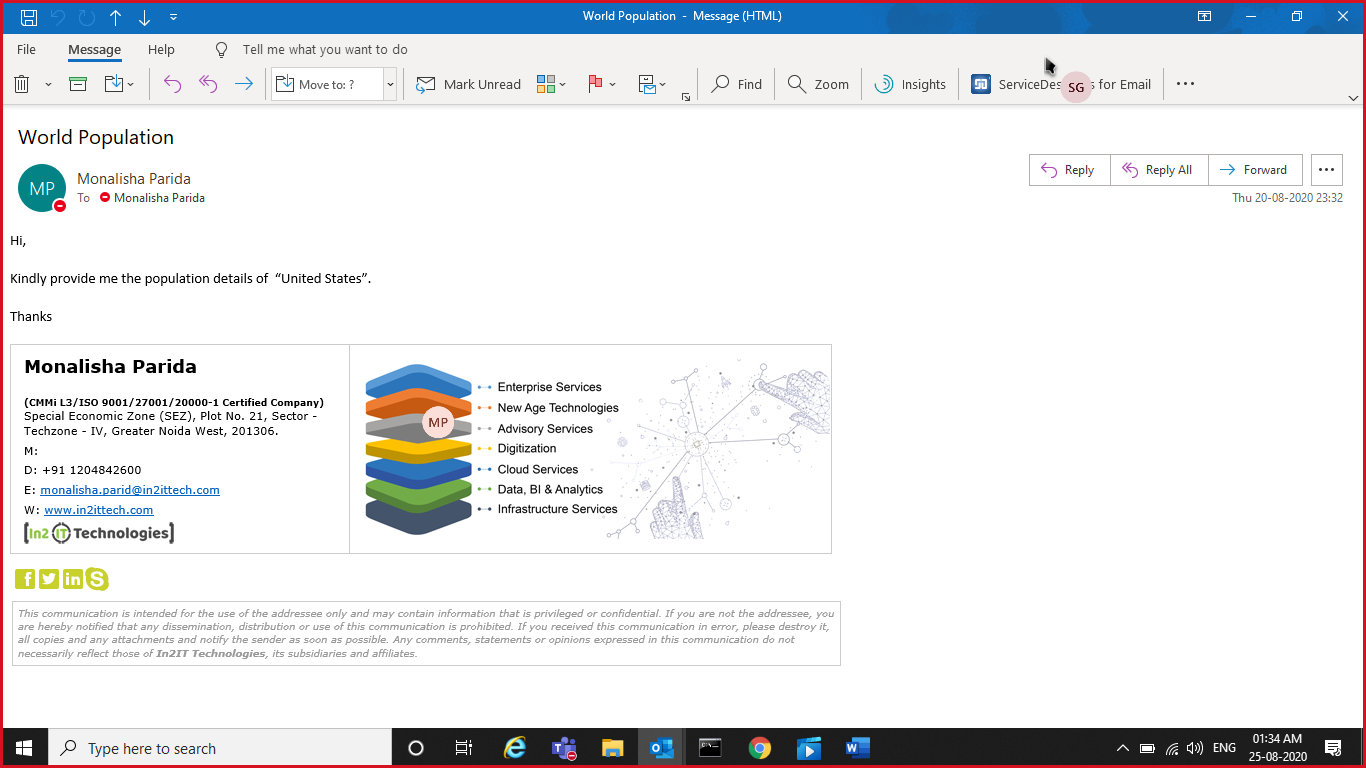Viewport: 1366px width, 768px height.
Task: Open the Windows Start menu
Action: coord(24,748)
